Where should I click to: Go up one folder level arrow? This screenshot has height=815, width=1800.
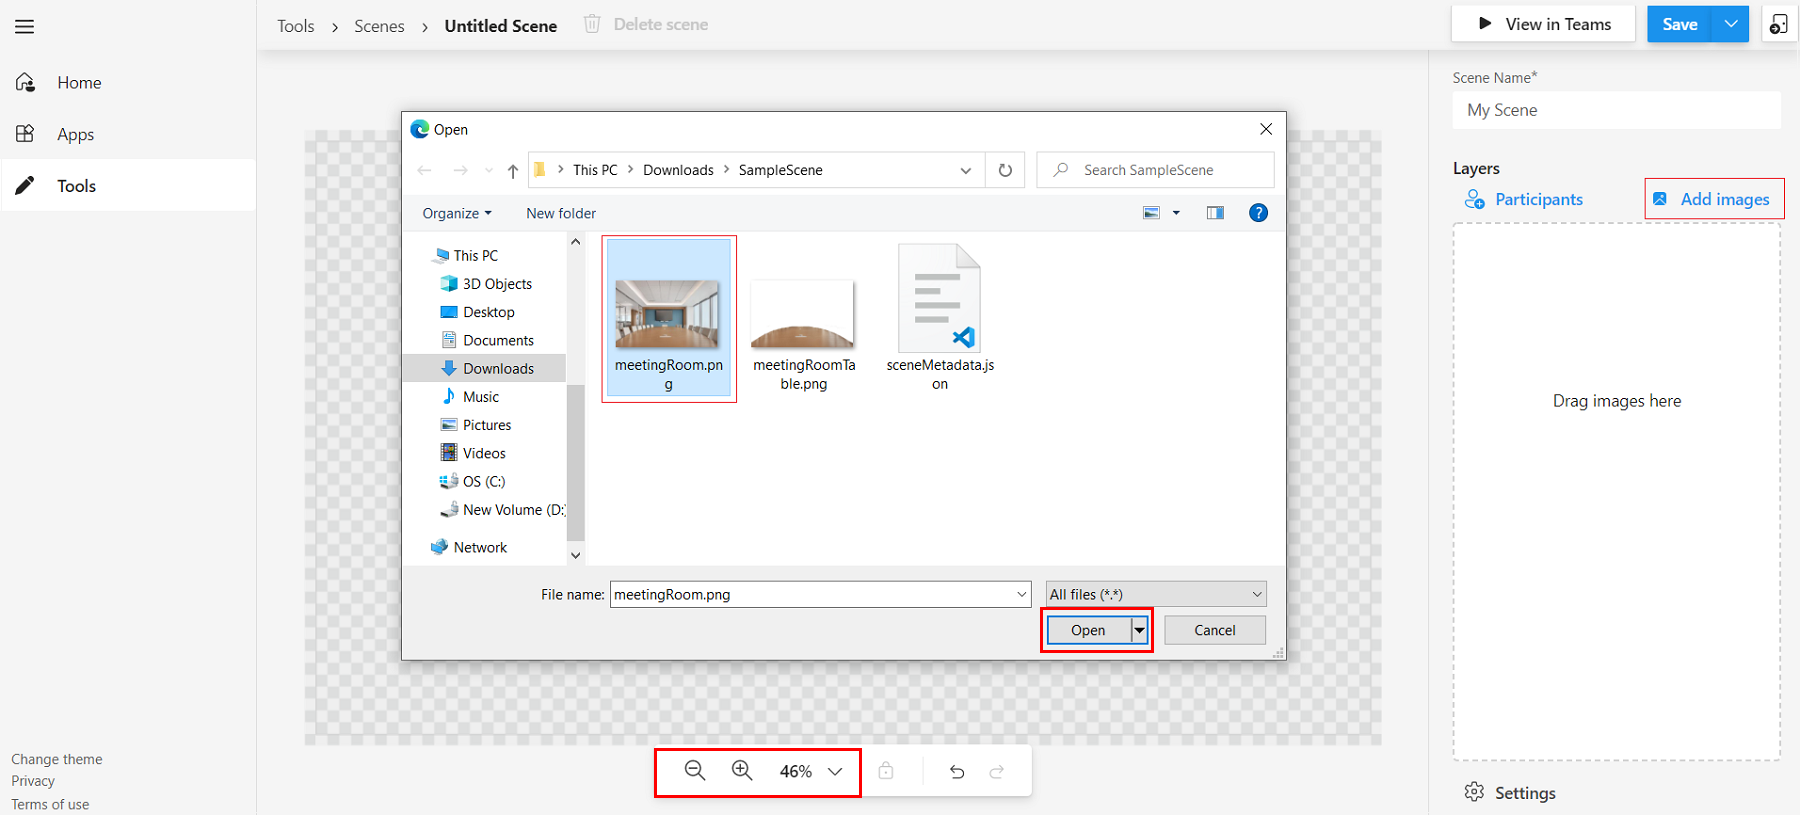click(513, 171)
